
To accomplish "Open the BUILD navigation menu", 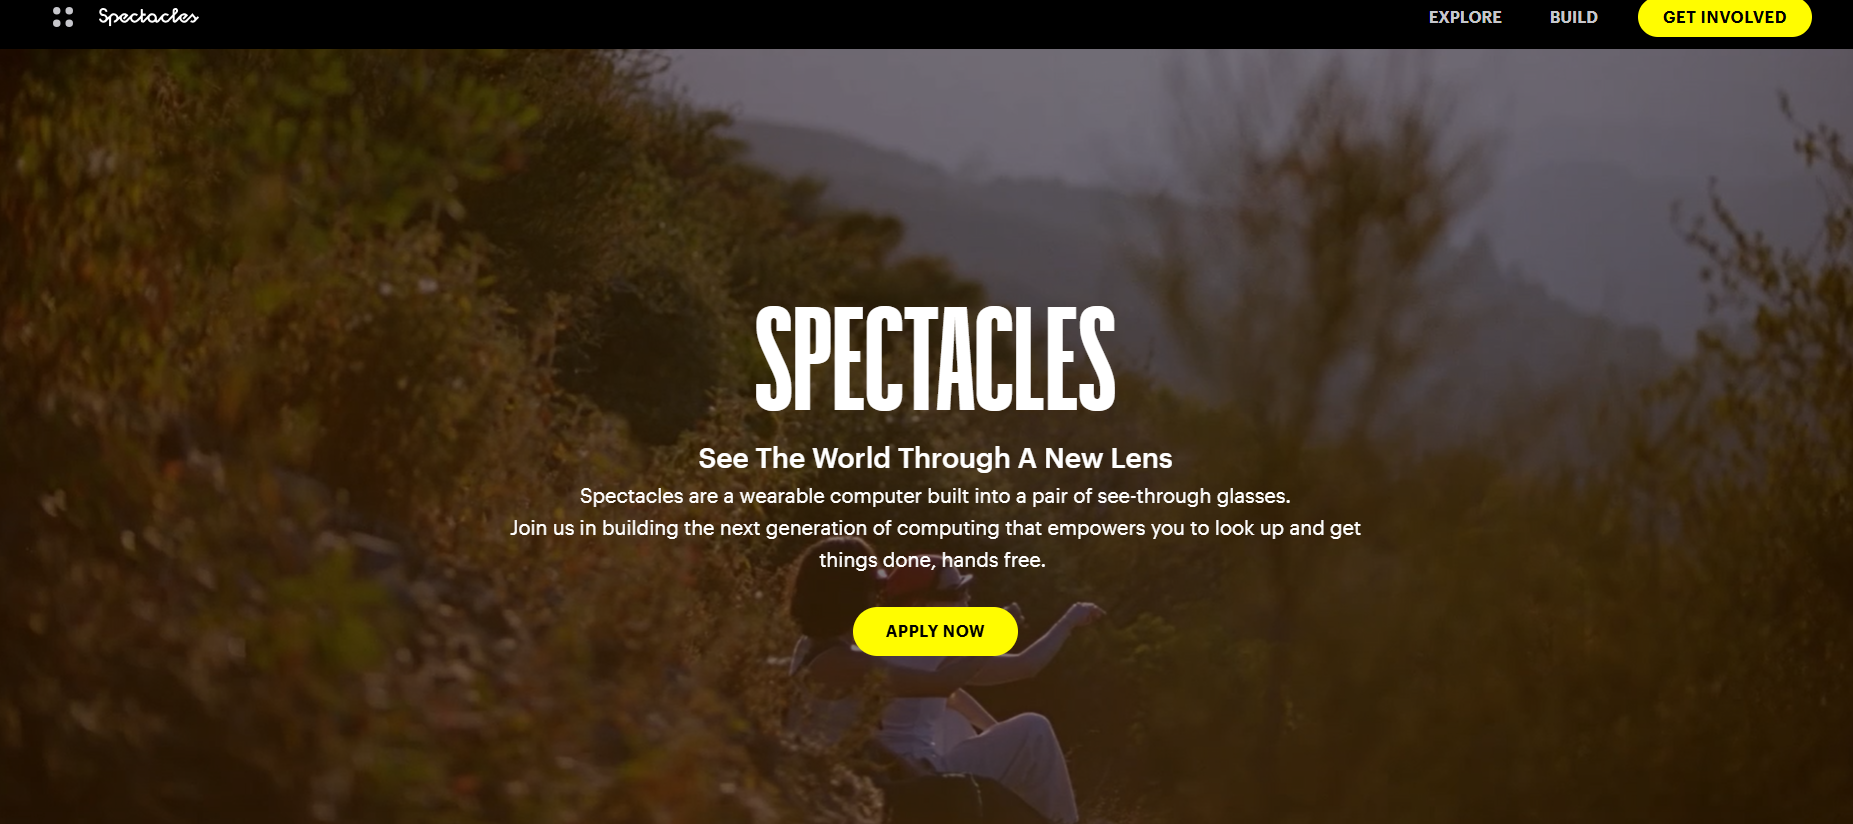I will pyautogui.click(x=1573, y=17).
